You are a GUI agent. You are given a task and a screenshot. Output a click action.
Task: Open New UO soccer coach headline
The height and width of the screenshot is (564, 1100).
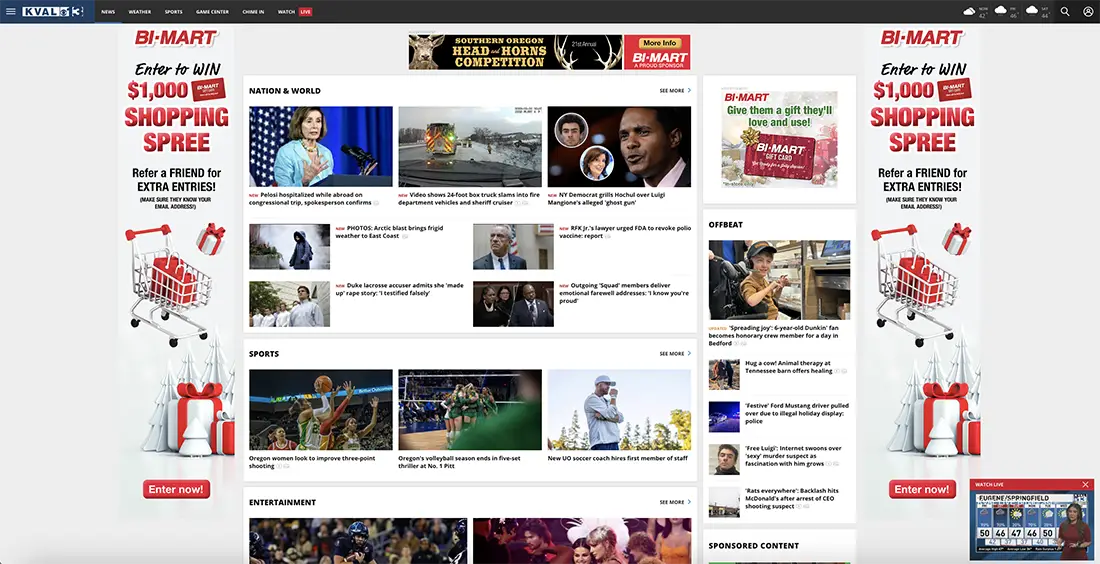coord(617,458)
